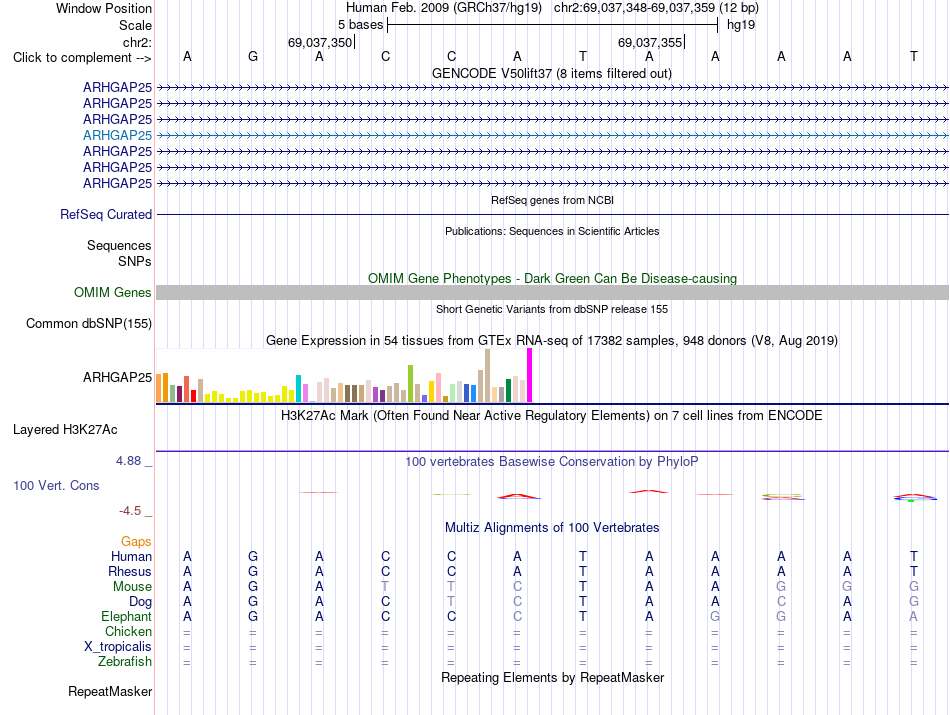
Task: Click the 4.88 PhyloP upper scale value
Action: click(x=128, y=461)
